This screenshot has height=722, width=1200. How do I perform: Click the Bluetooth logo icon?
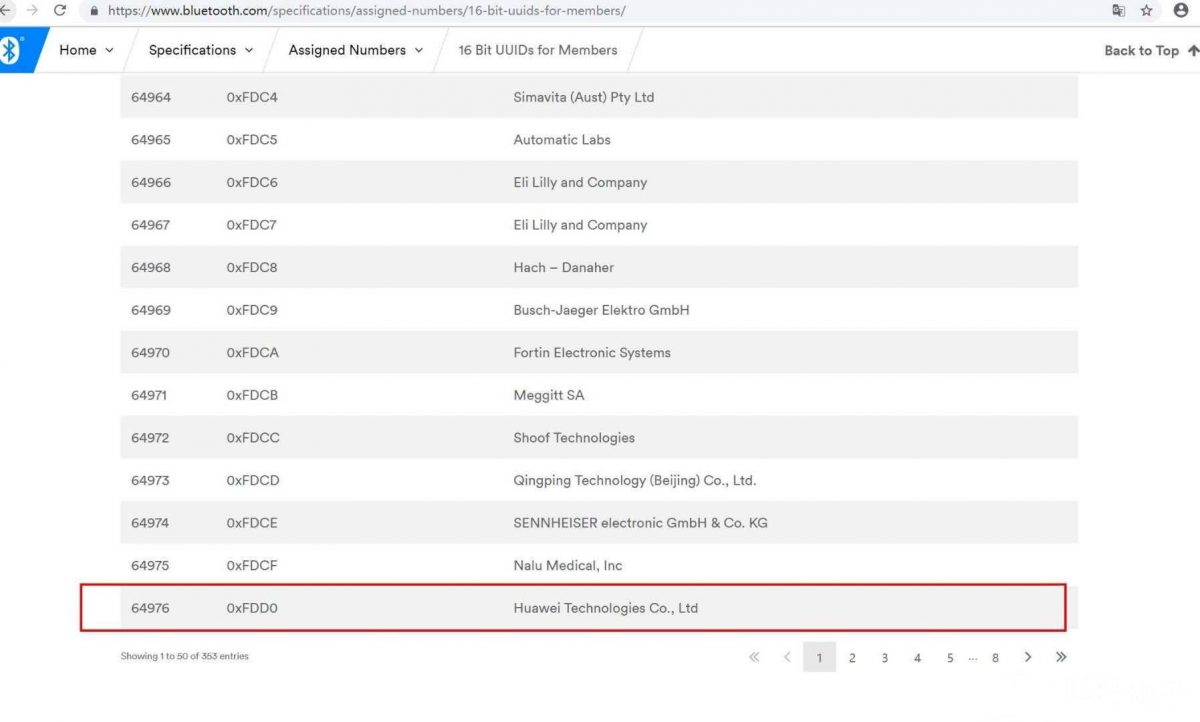click(11, 50)
